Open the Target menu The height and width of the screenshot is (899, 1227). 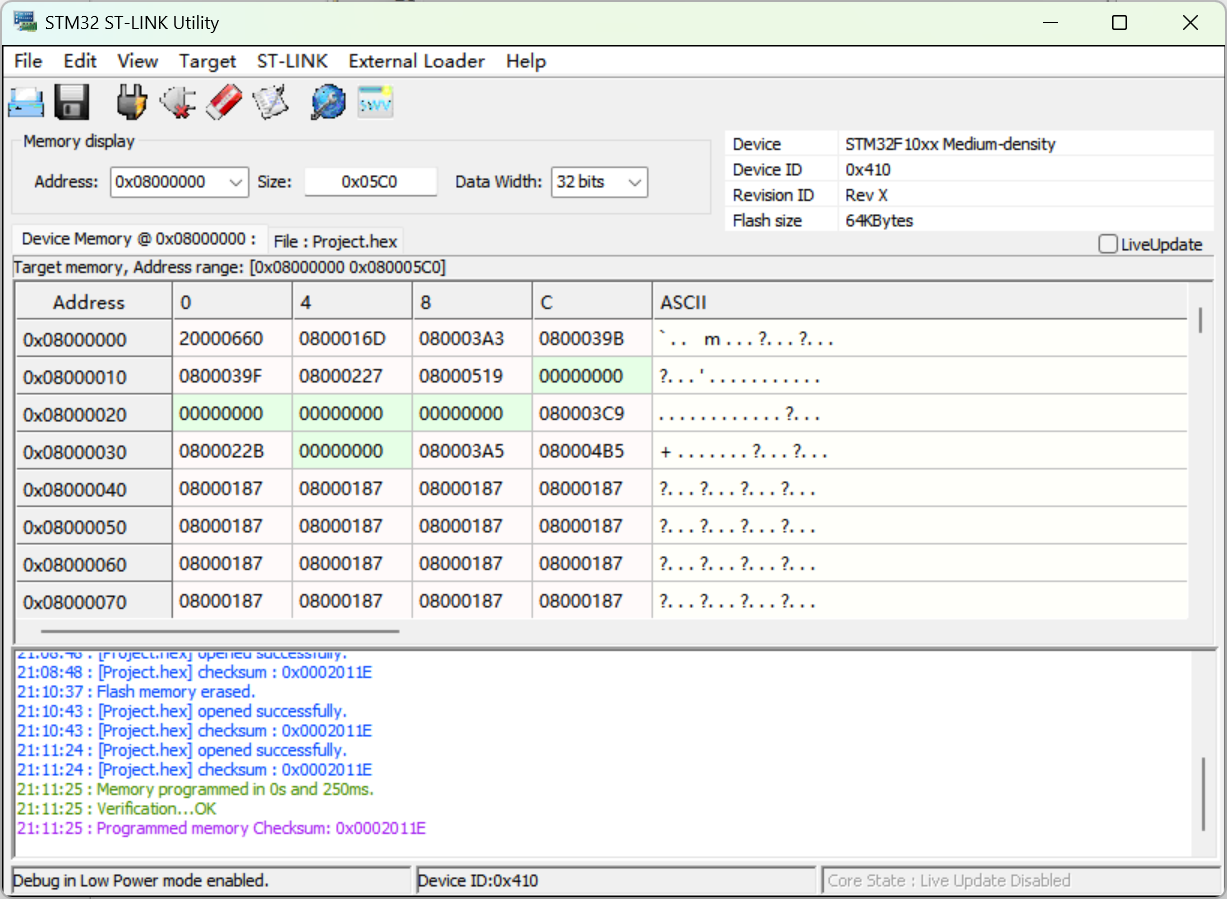[x=207, y=61]
